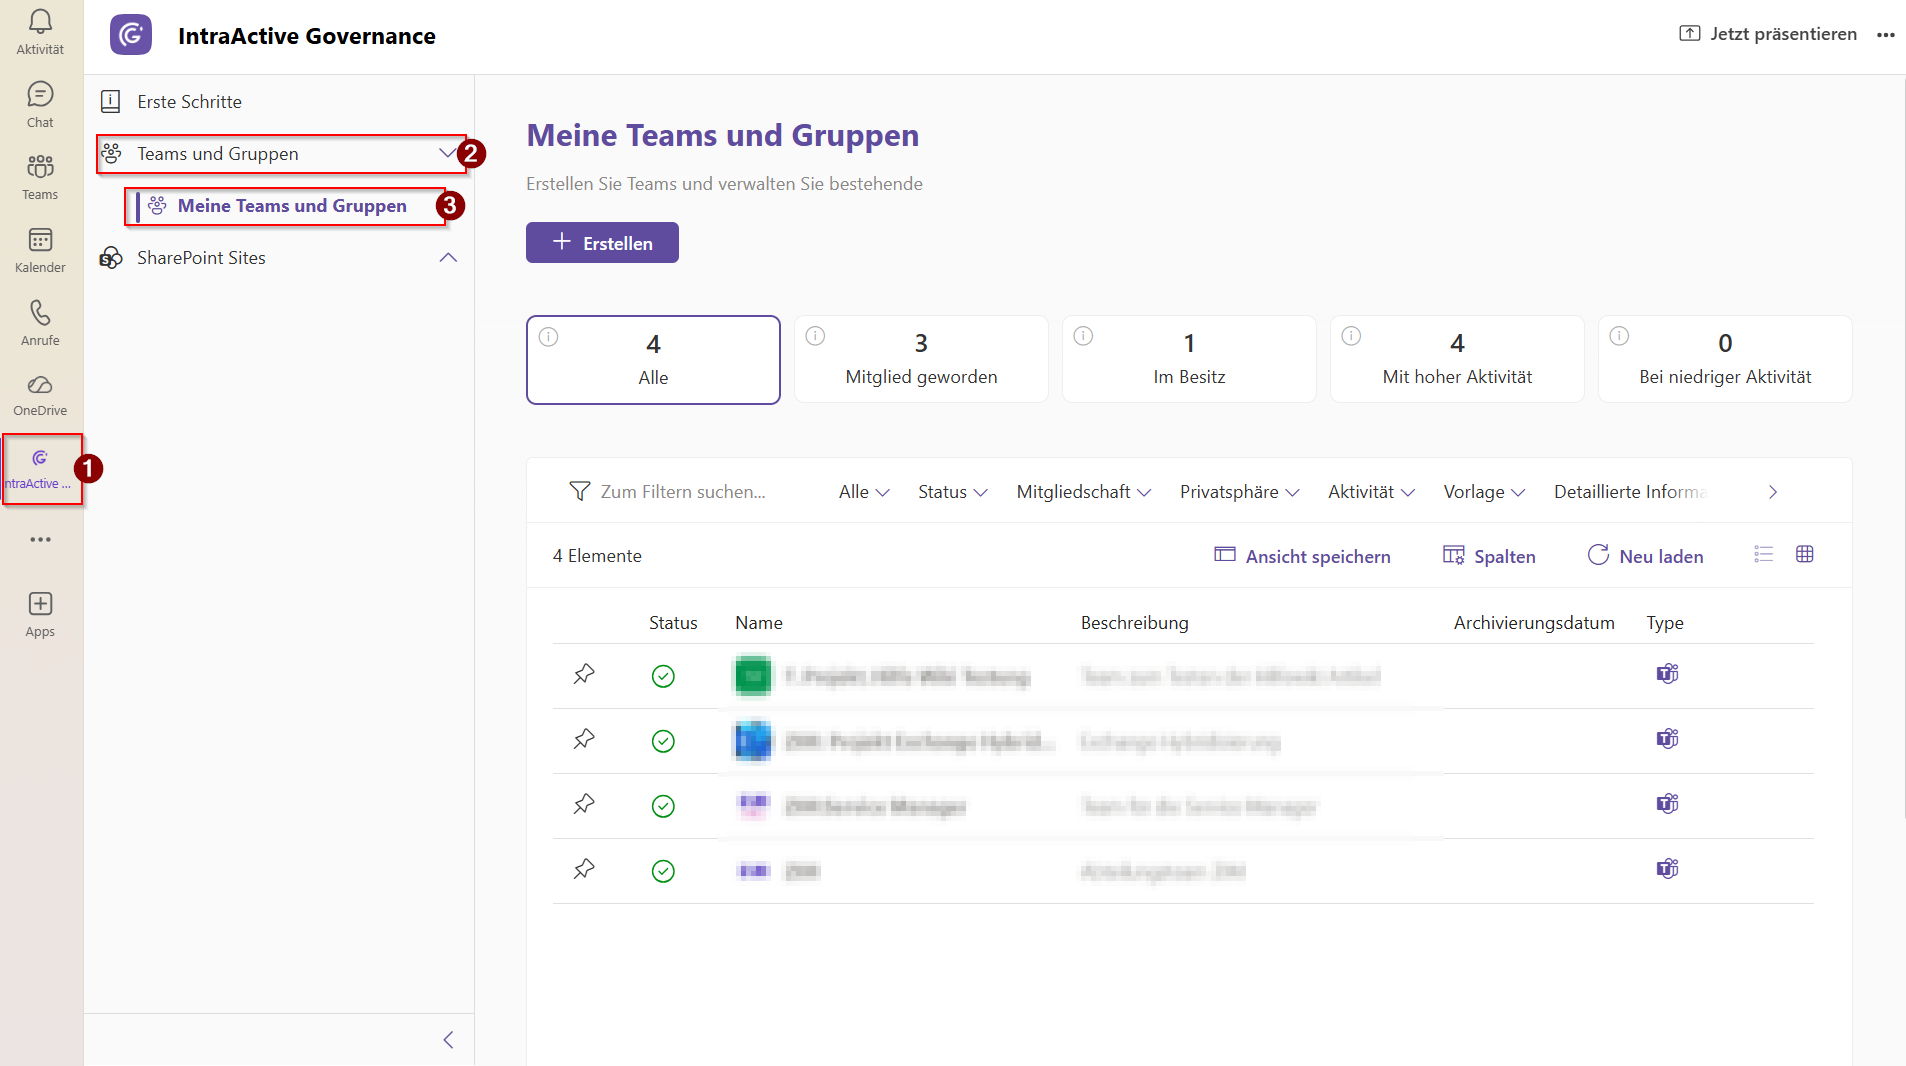The width and height of the screenshot is (1906, 1066).
Task: Click info icon on Mitglied geworden card
Action: 815,335
